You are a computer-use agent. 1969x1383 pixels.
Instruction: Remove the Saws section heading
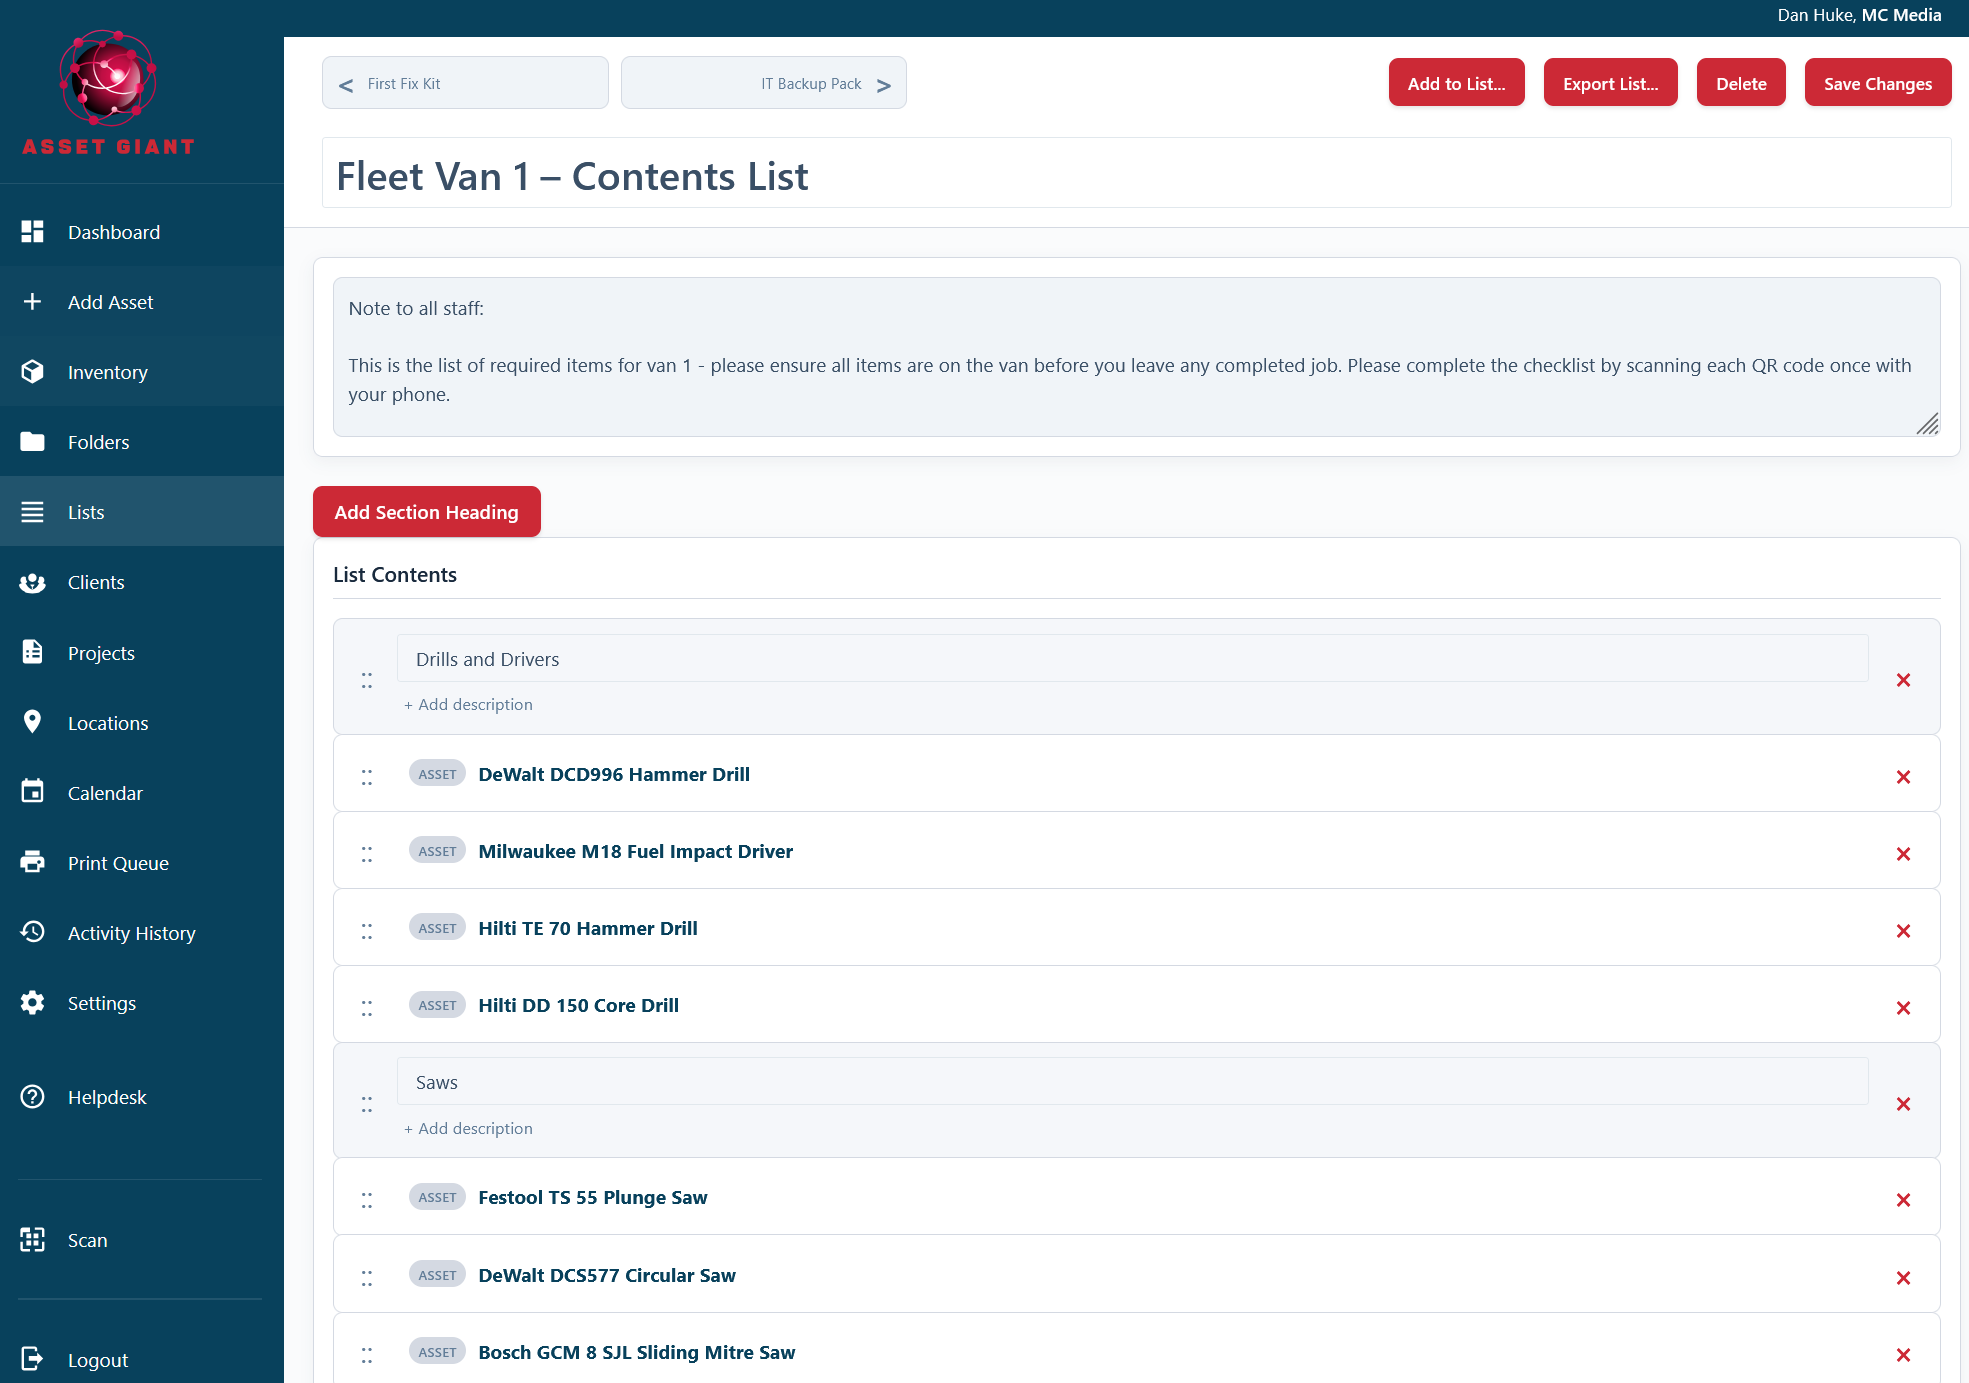(1903, 1104)
